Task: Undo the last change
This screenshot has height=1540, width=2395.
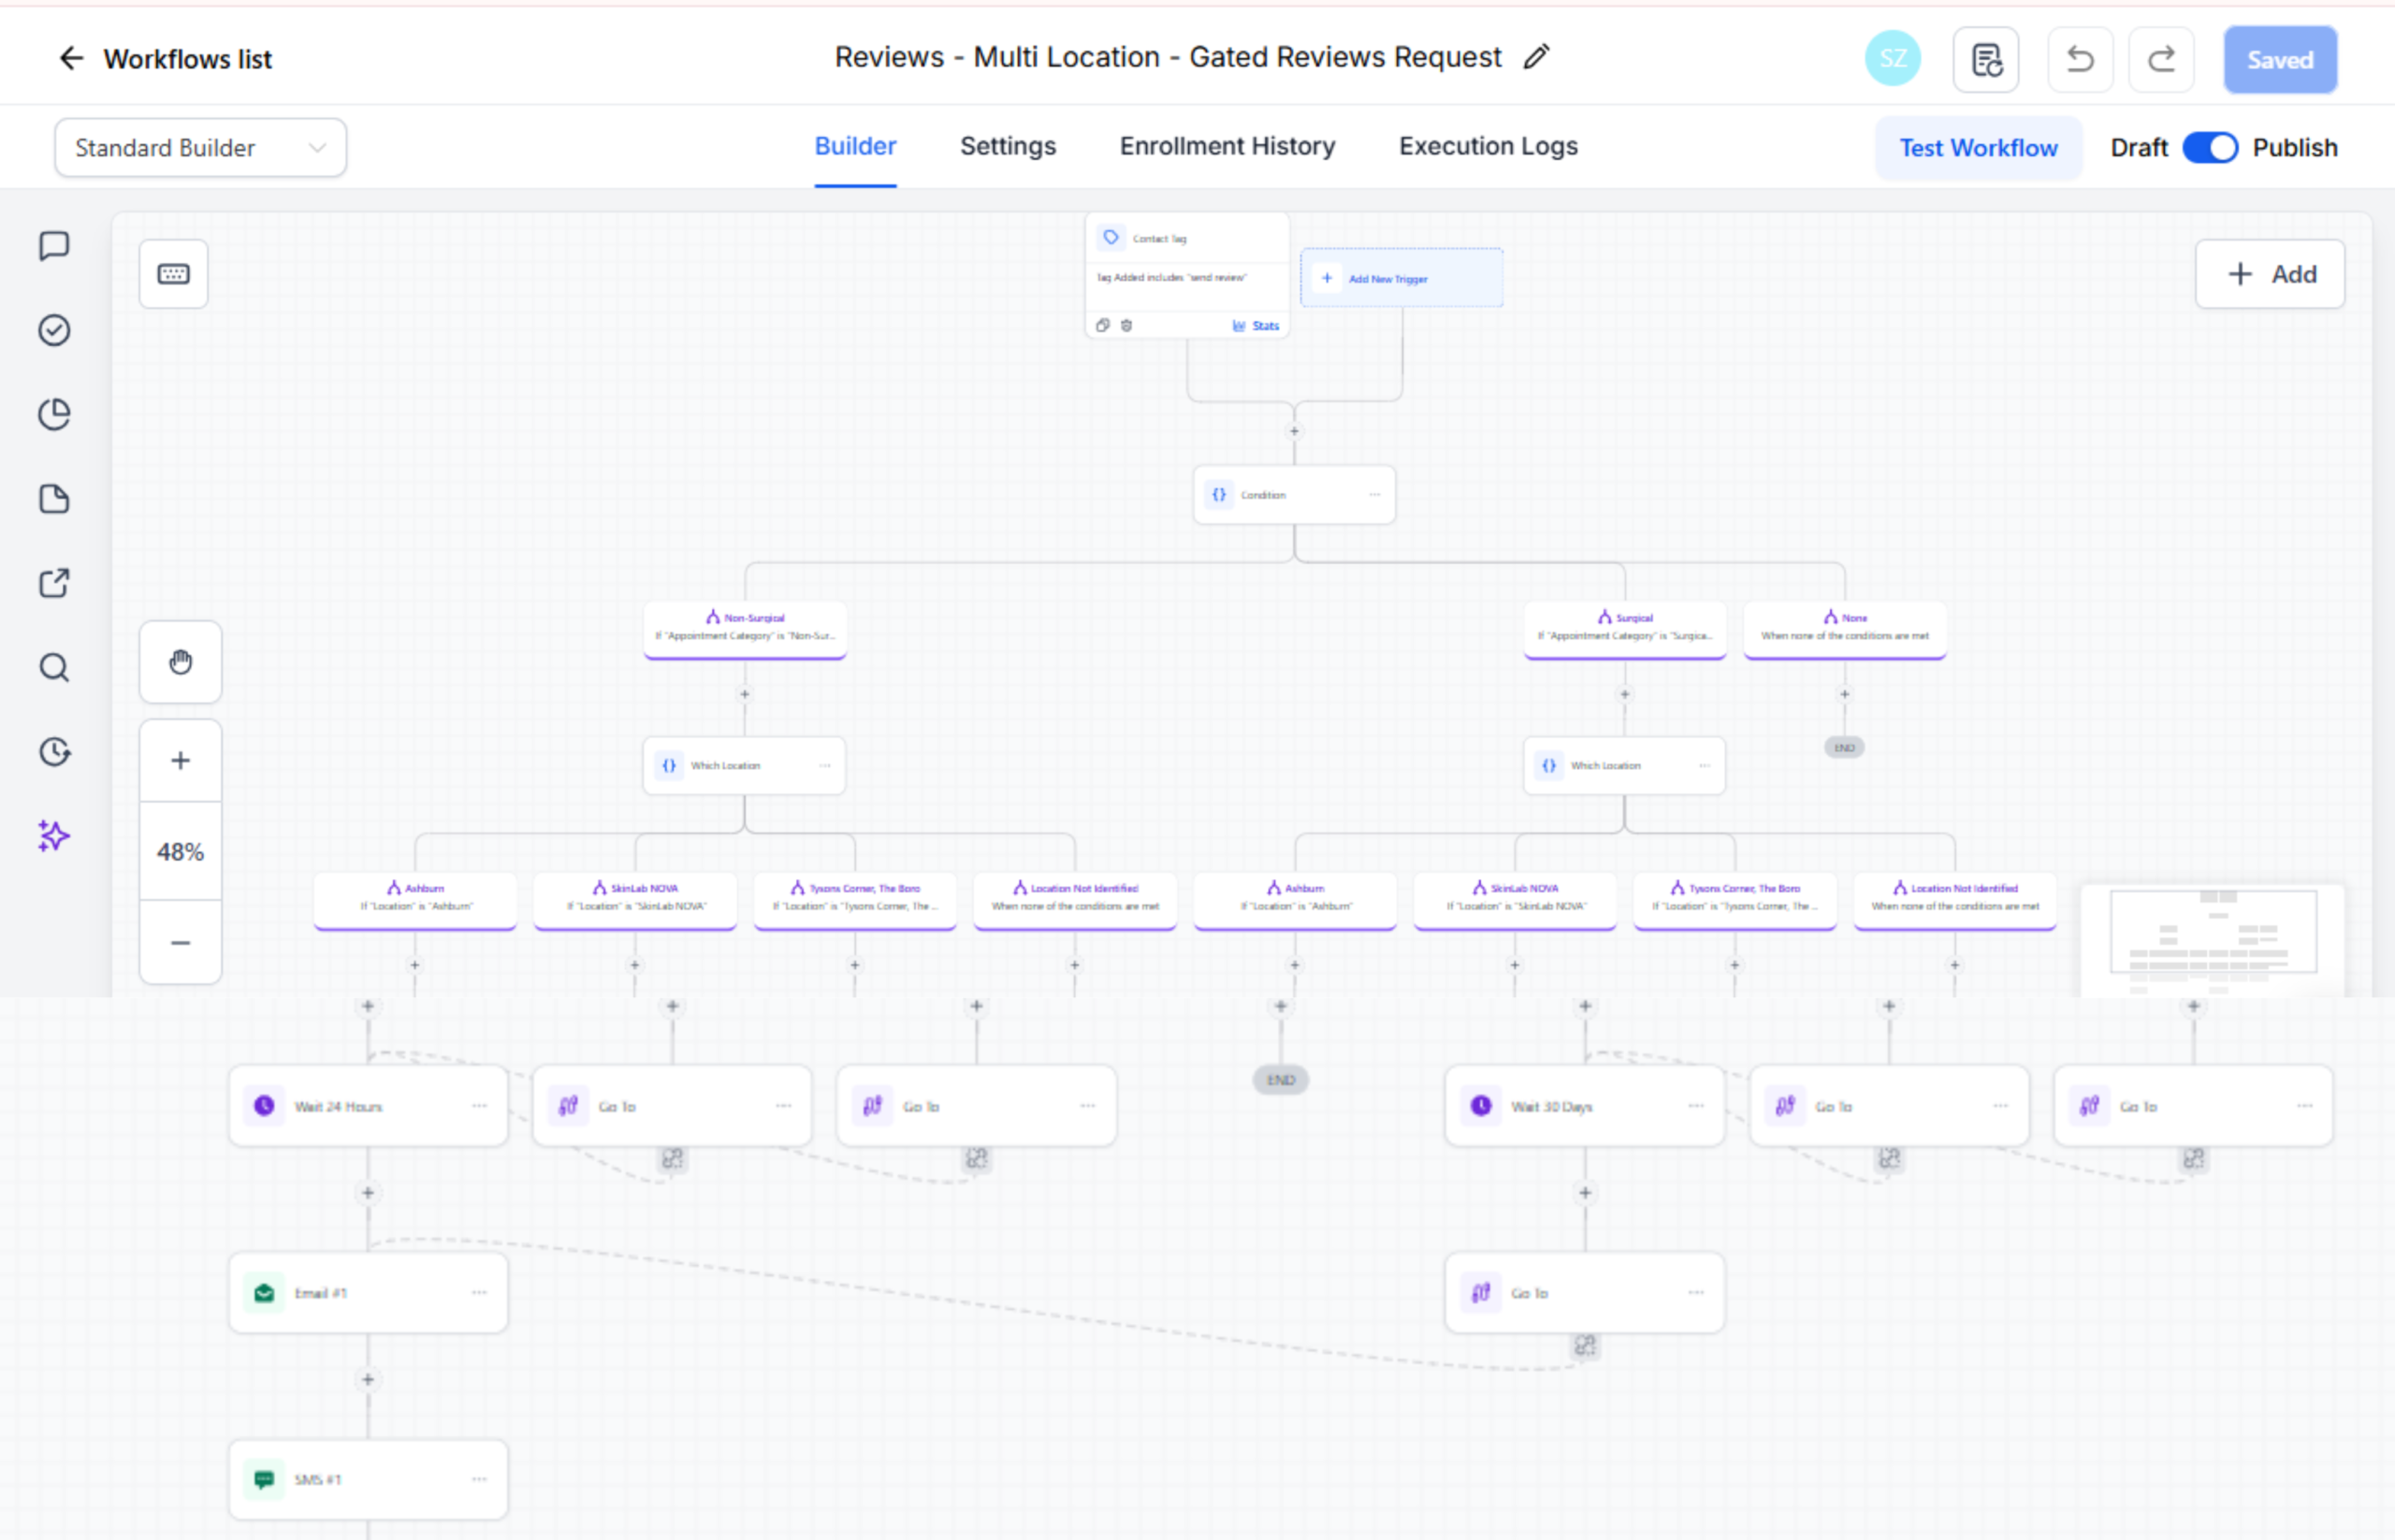Action: pyautogui.click(x=2080, y=60)
